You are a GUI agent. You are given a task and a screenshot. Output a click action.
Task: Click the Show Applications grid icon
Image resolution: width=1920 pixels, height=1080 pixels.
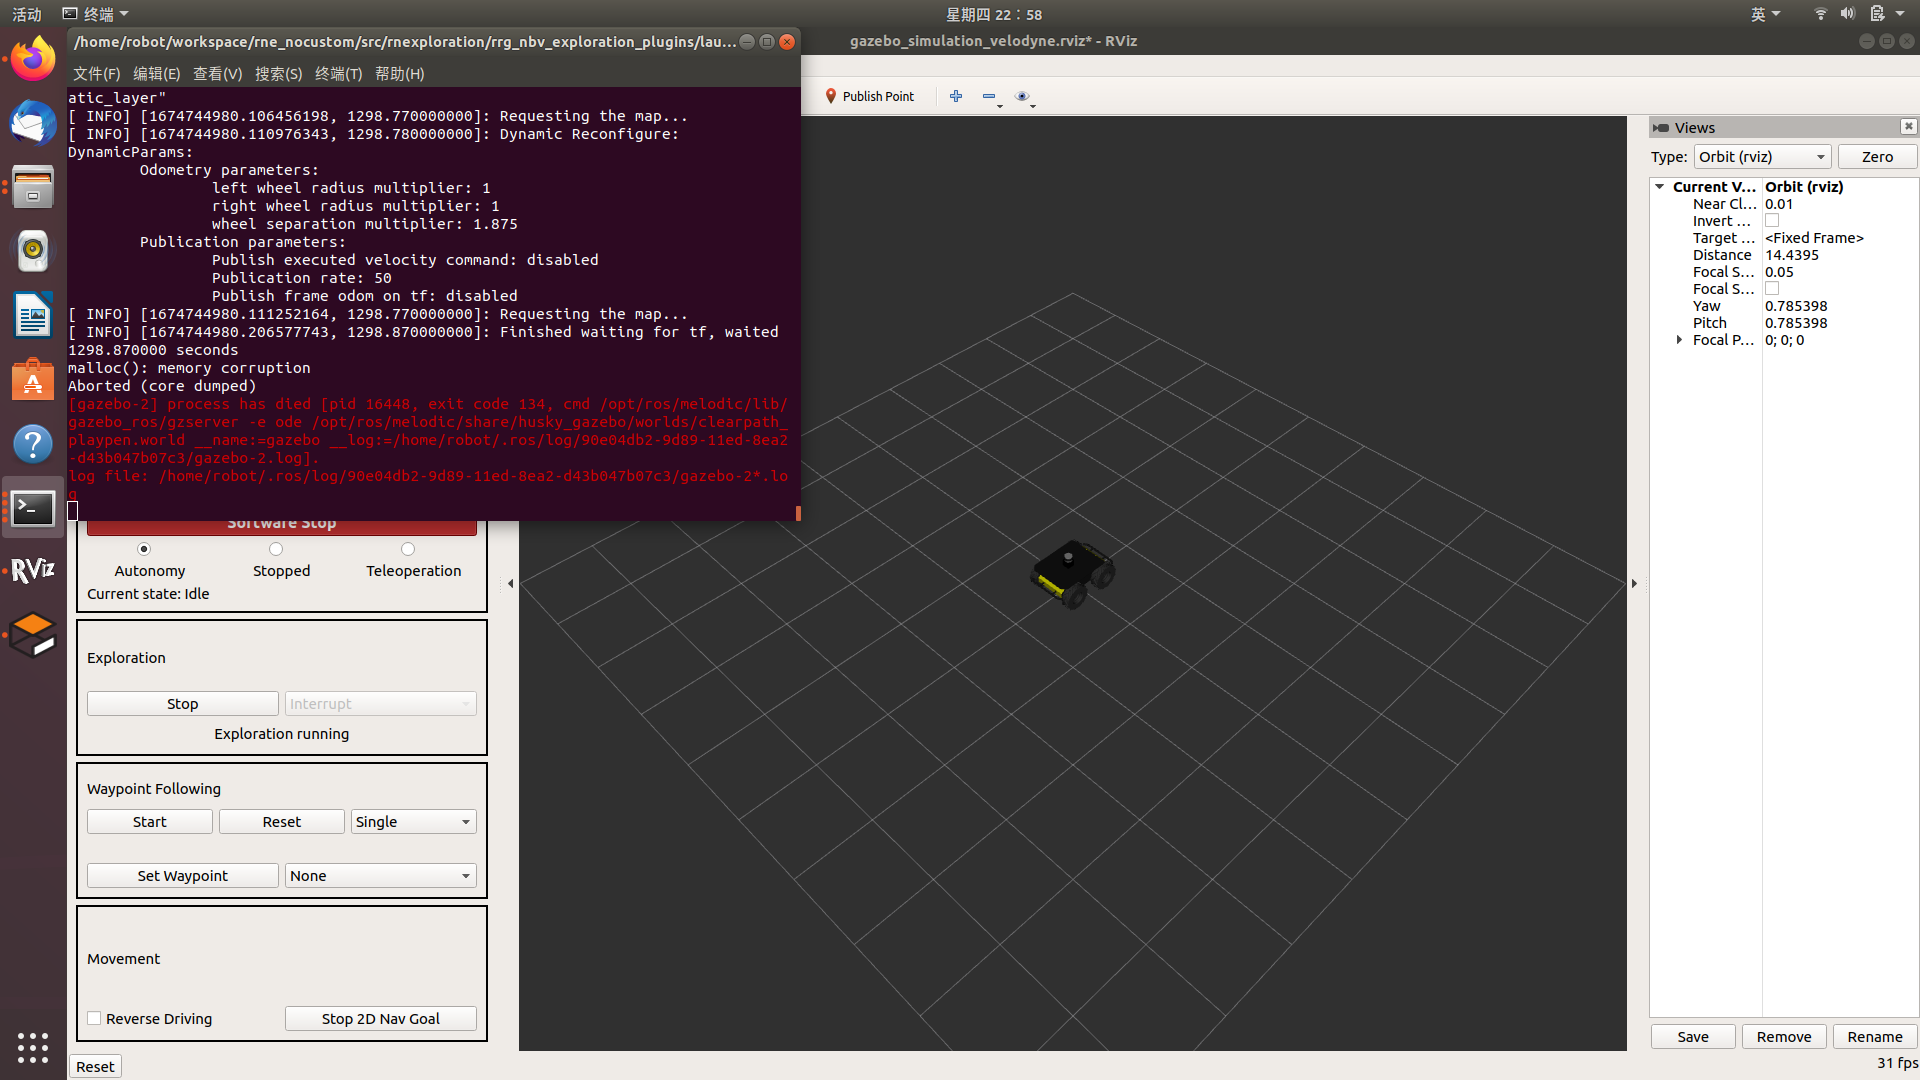[x=33, y=1048]
